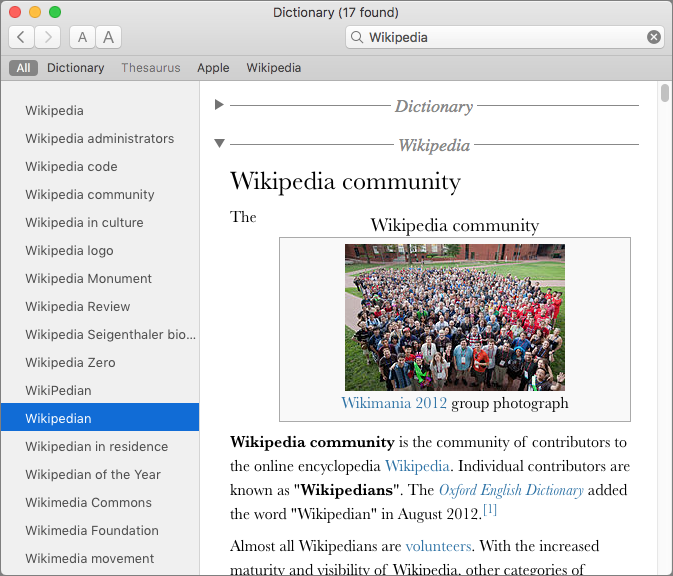Select the All source tab
The height and width of the screenshot is (576, 673).
[x=23, y=68]
